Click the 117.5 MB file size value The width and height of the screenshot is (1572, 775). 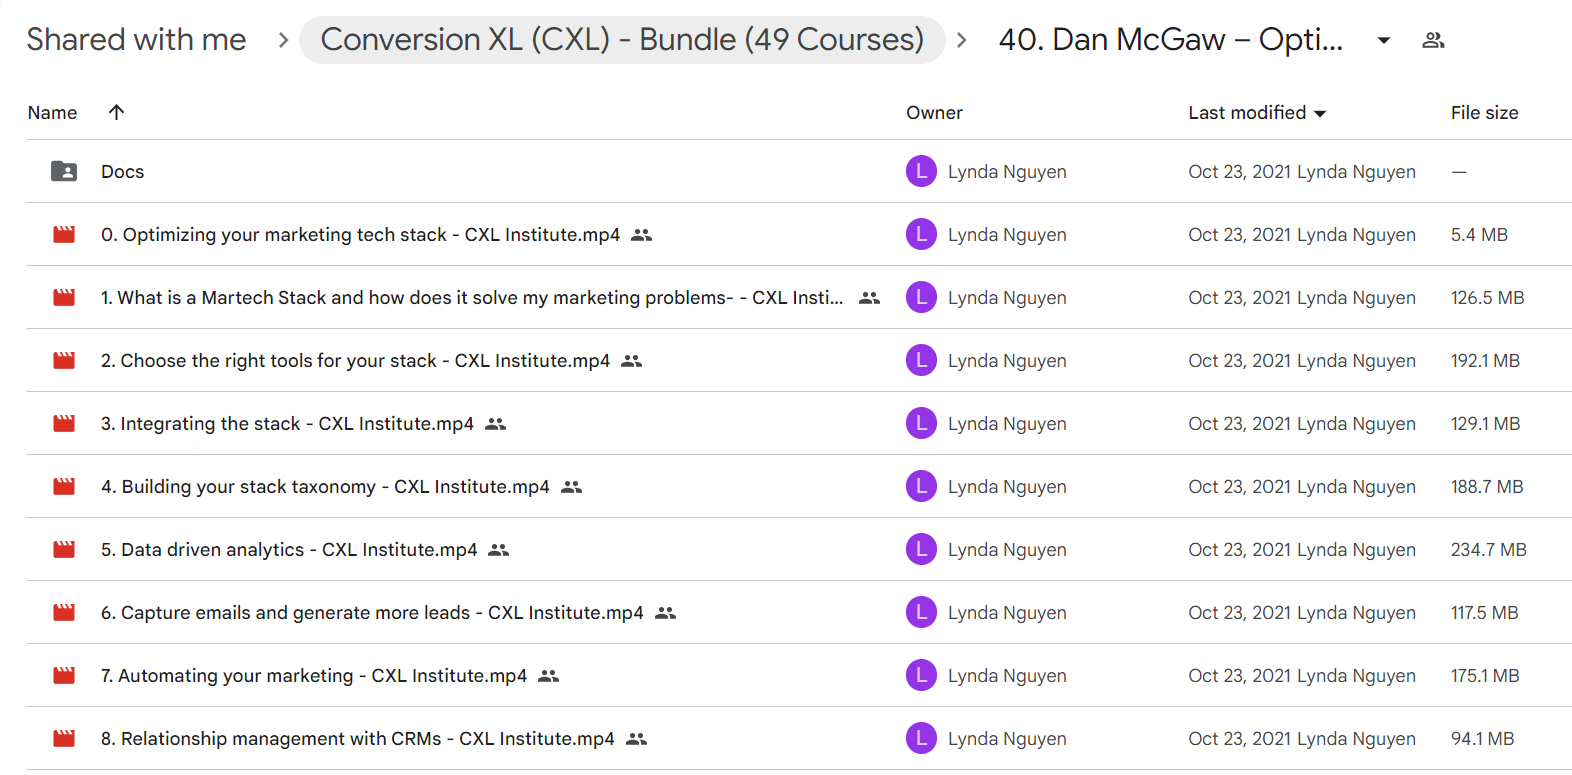[1484, 613]
